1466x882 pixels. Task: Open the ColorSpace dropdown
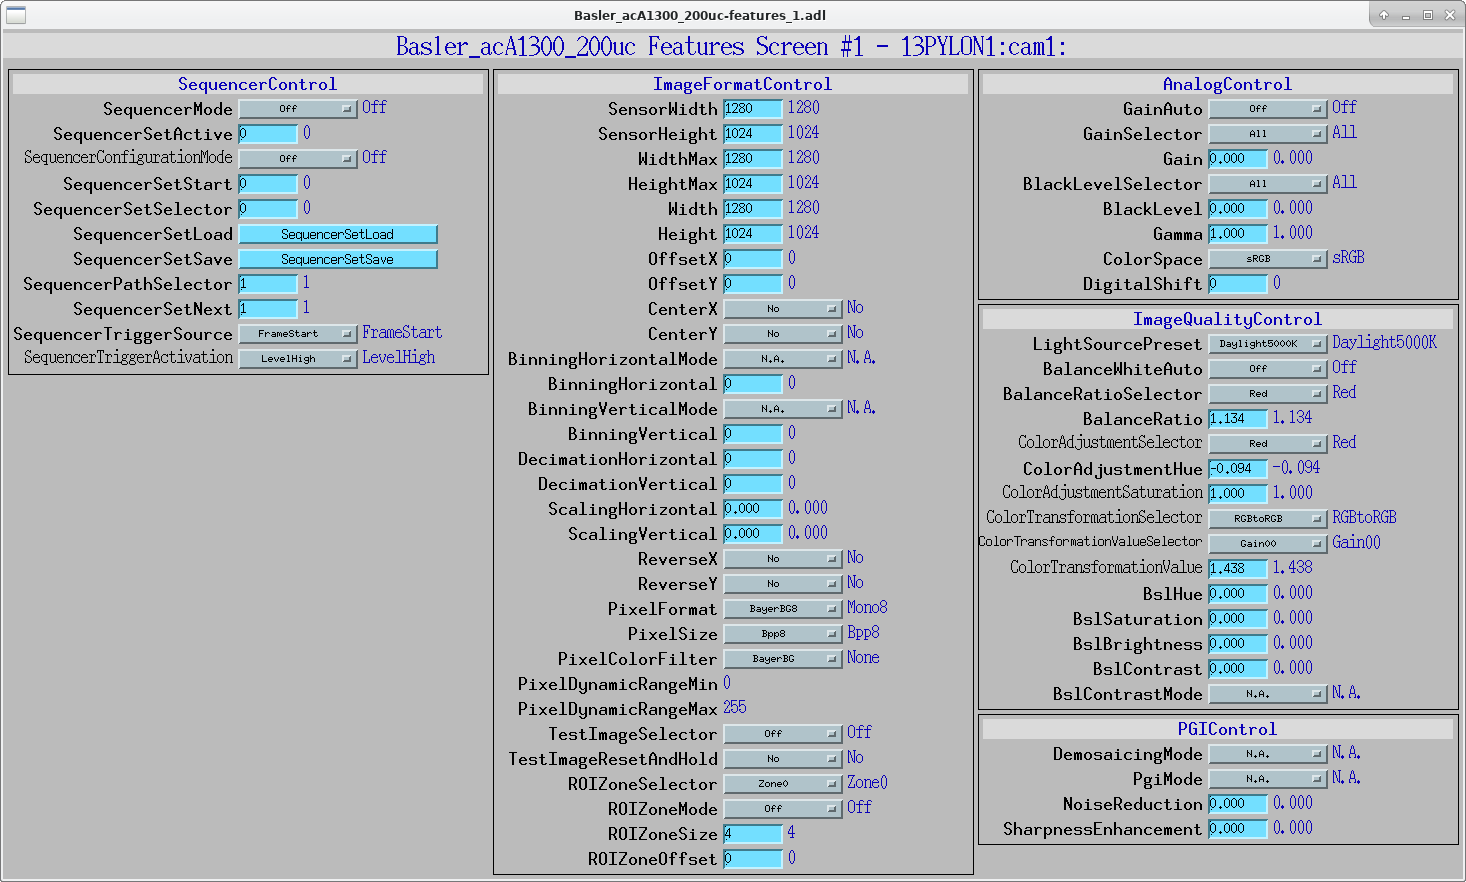pyautogui.click(x=1268, y=258)
